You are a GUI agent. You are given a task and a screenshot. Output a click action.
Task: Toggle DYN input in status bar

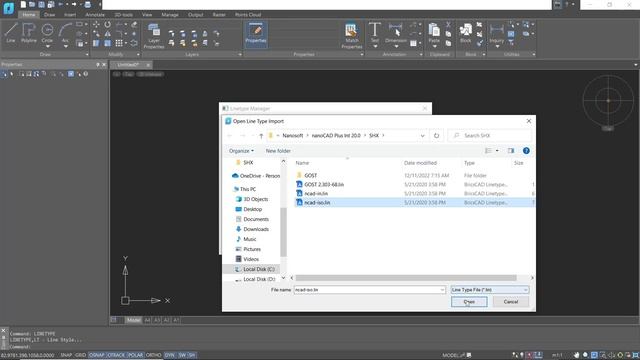point(169,355)
